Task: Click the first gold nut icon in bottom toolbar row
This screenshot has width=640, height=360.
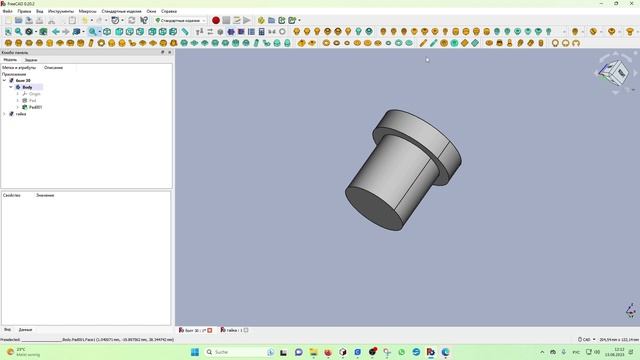Action: pyautogui.click(x=8, y=43)
